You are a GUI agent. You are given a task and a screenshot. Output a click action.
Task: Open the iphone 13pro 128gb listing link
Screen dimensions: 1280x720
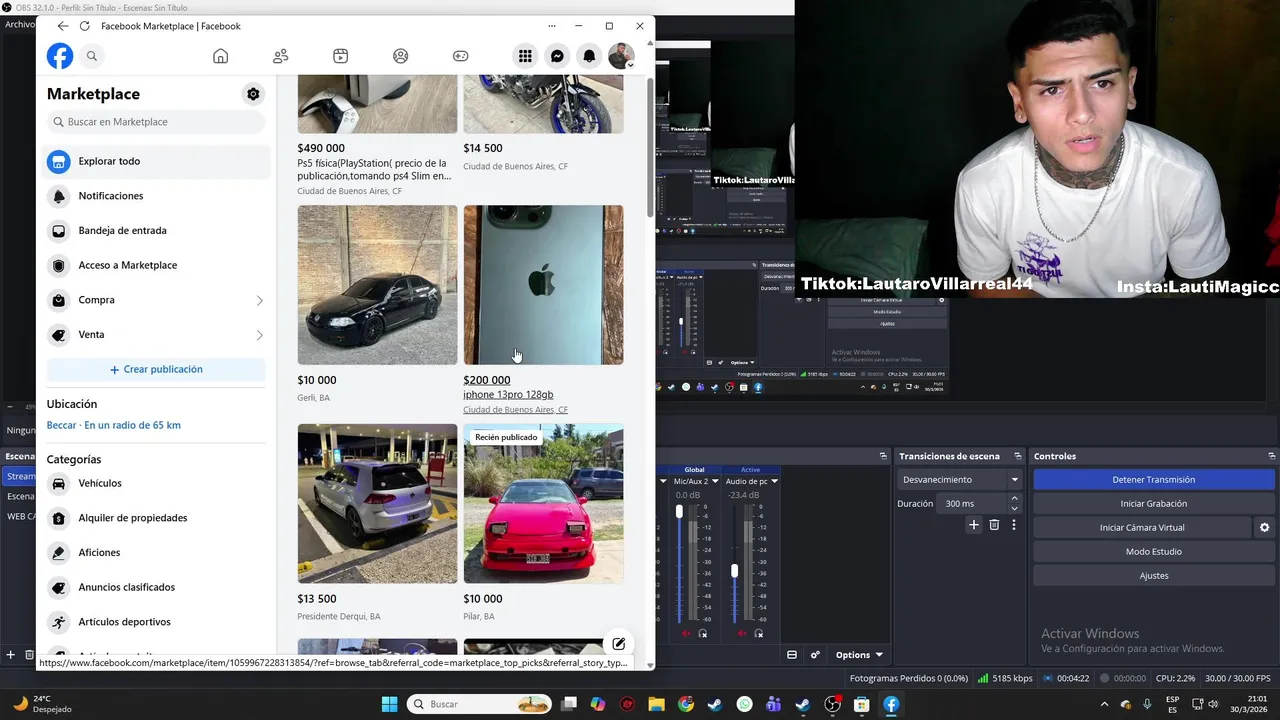click(x=508, y=394)
